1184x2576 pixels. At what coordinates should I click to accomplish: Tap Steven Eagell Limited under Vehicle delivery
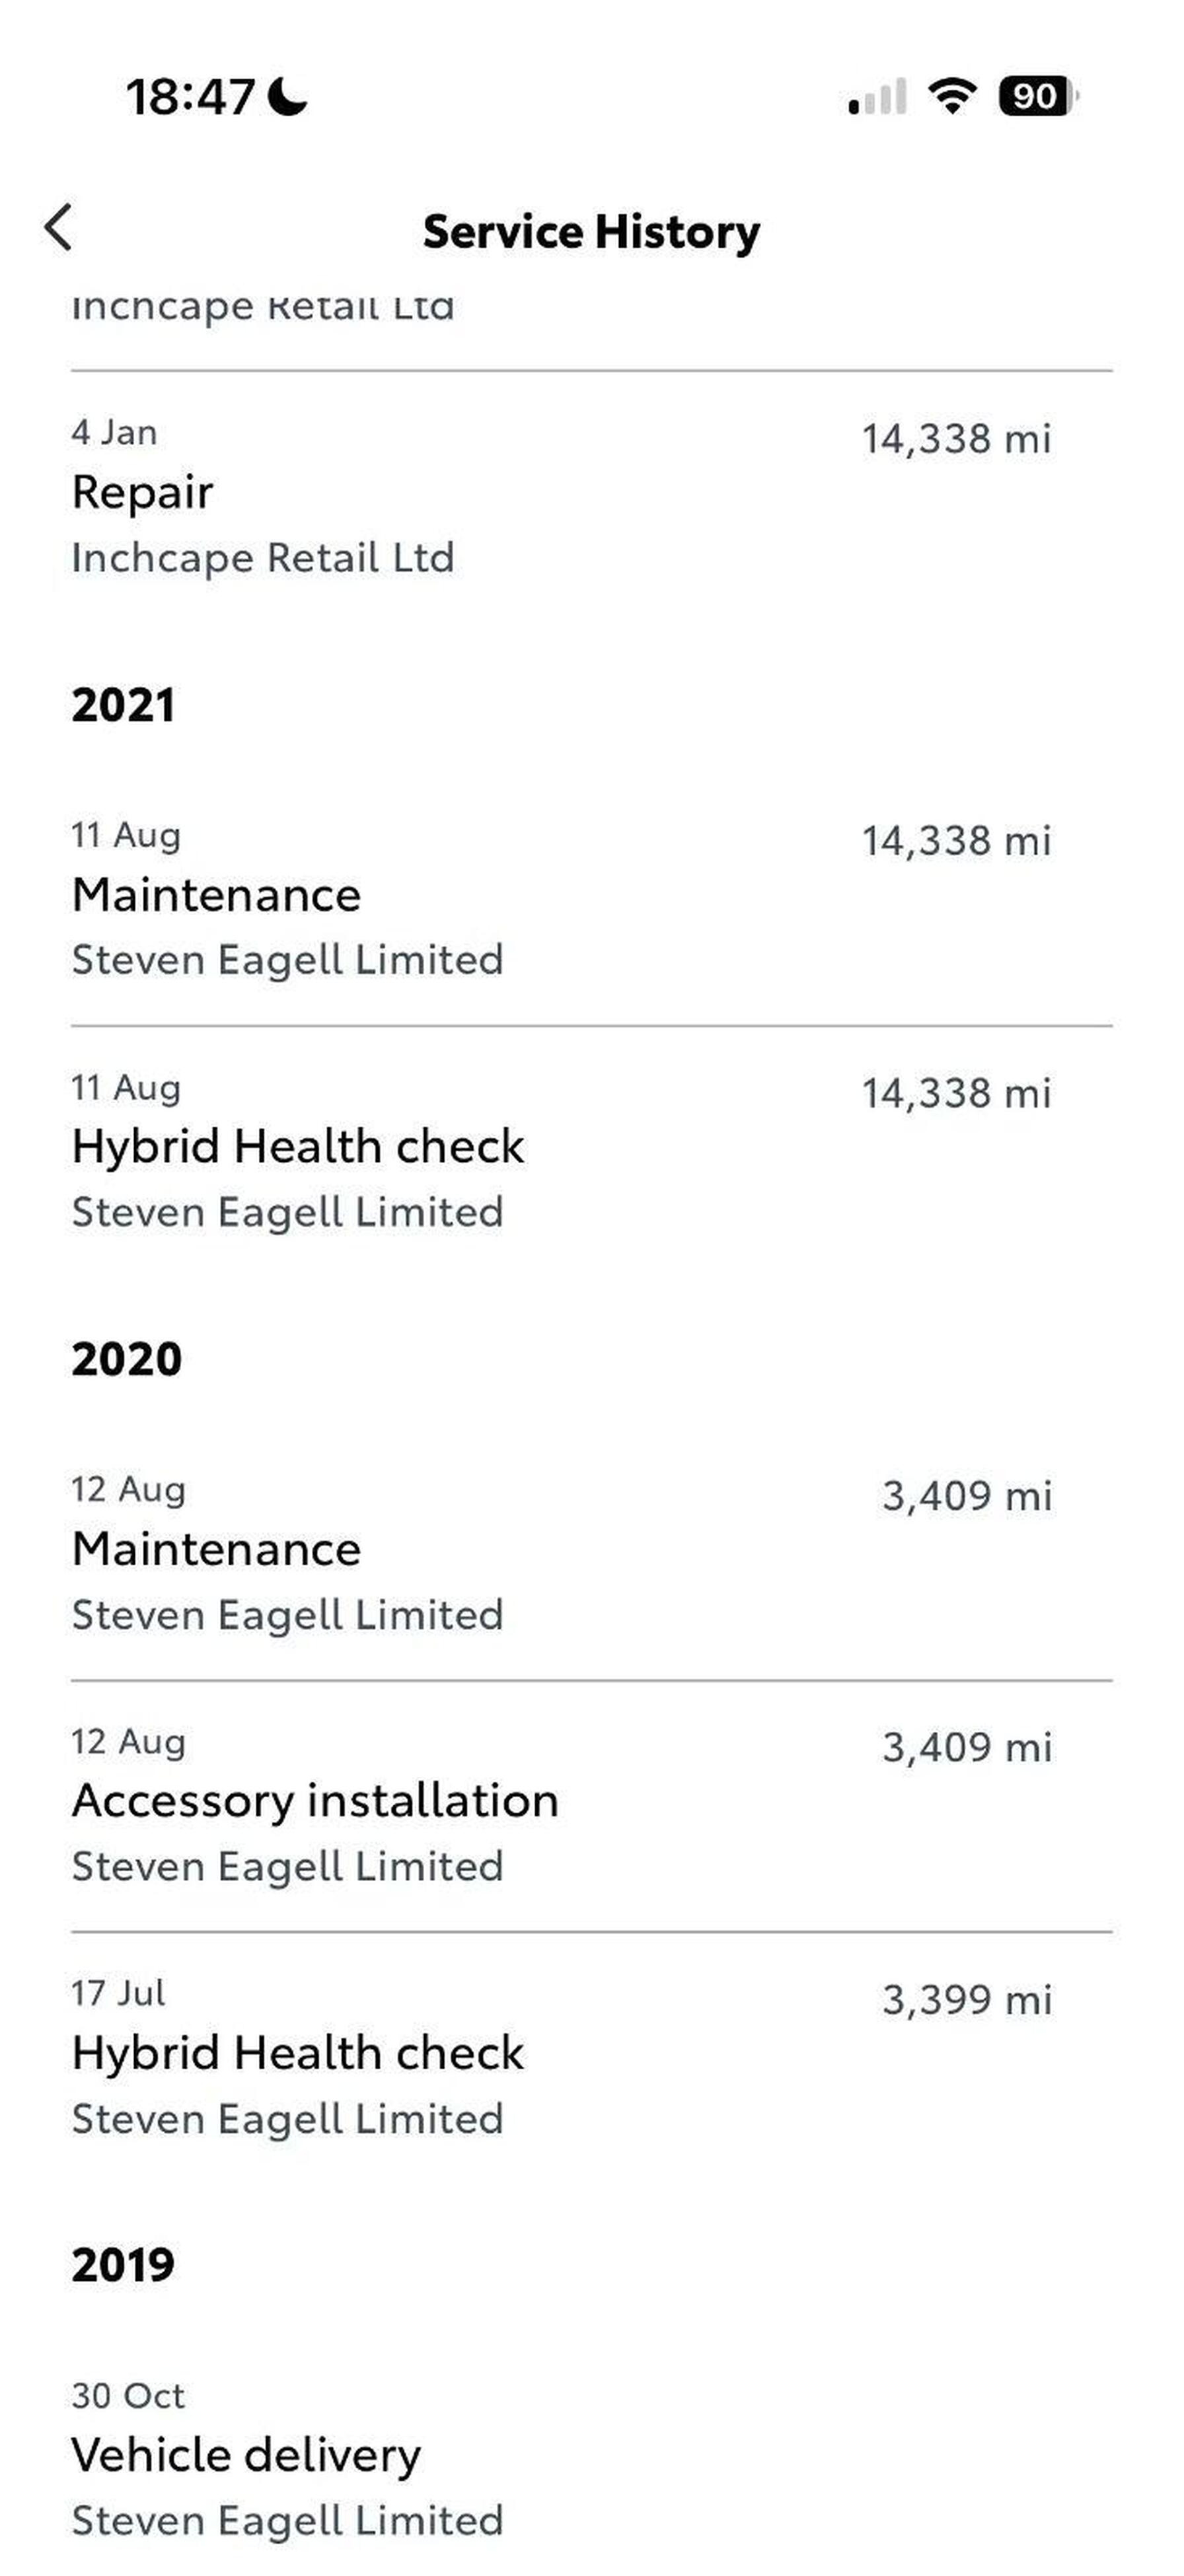pyautogui.click(x=287, y=2520)
